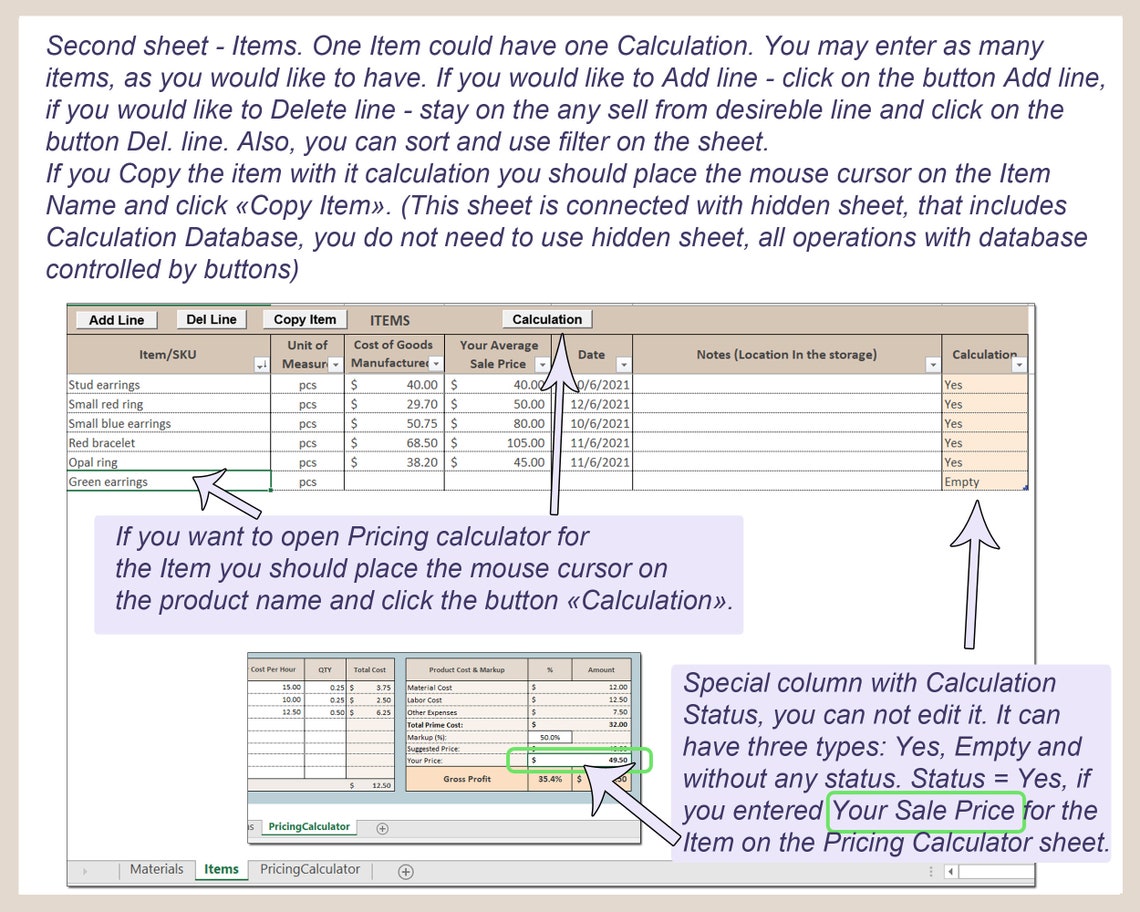The height and width of the screenshot is (912, 1140).
Task: Click the Add new sheet plus icon
Action: [405, 869]
